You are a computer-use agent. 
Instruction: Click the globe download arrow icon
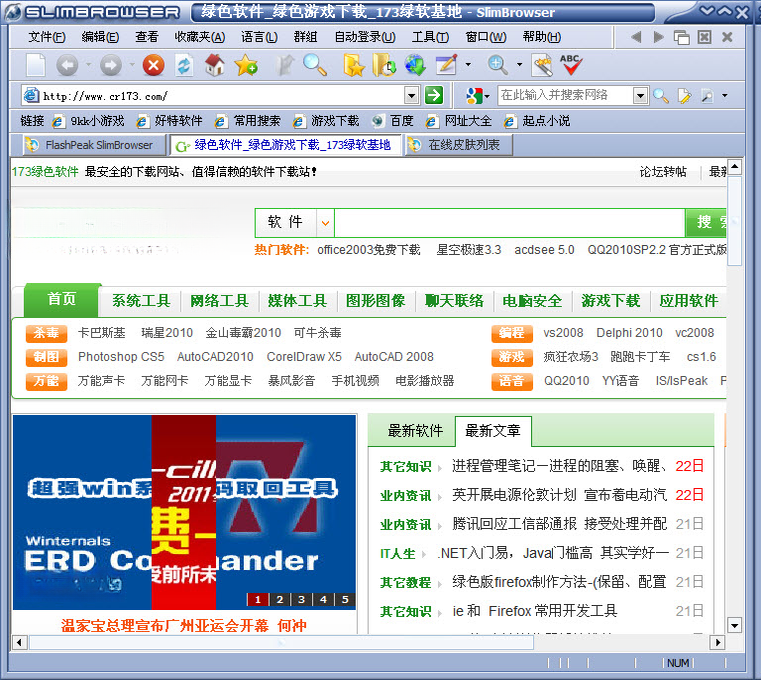[x=415, y=65]
